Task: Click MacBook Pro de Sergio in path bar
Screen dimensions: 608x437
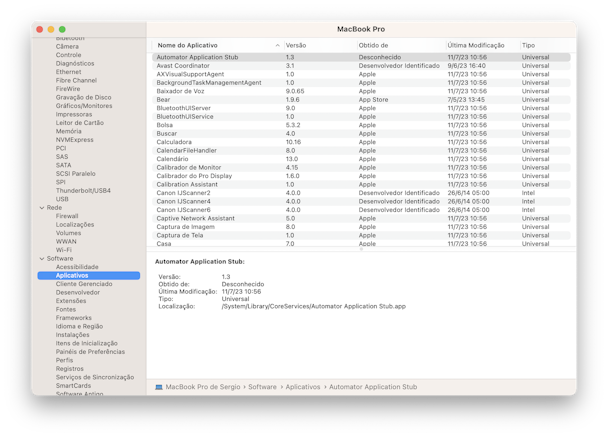Action: 203,387
